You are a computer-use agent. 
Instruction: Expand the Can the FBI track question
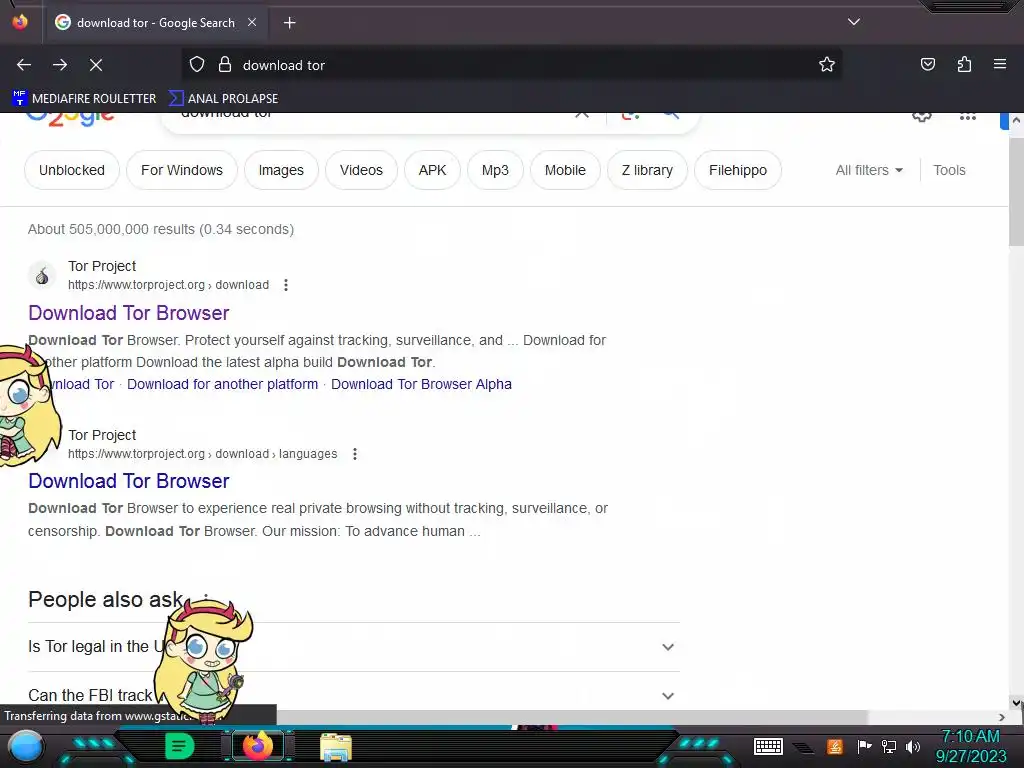coord(354,695)
